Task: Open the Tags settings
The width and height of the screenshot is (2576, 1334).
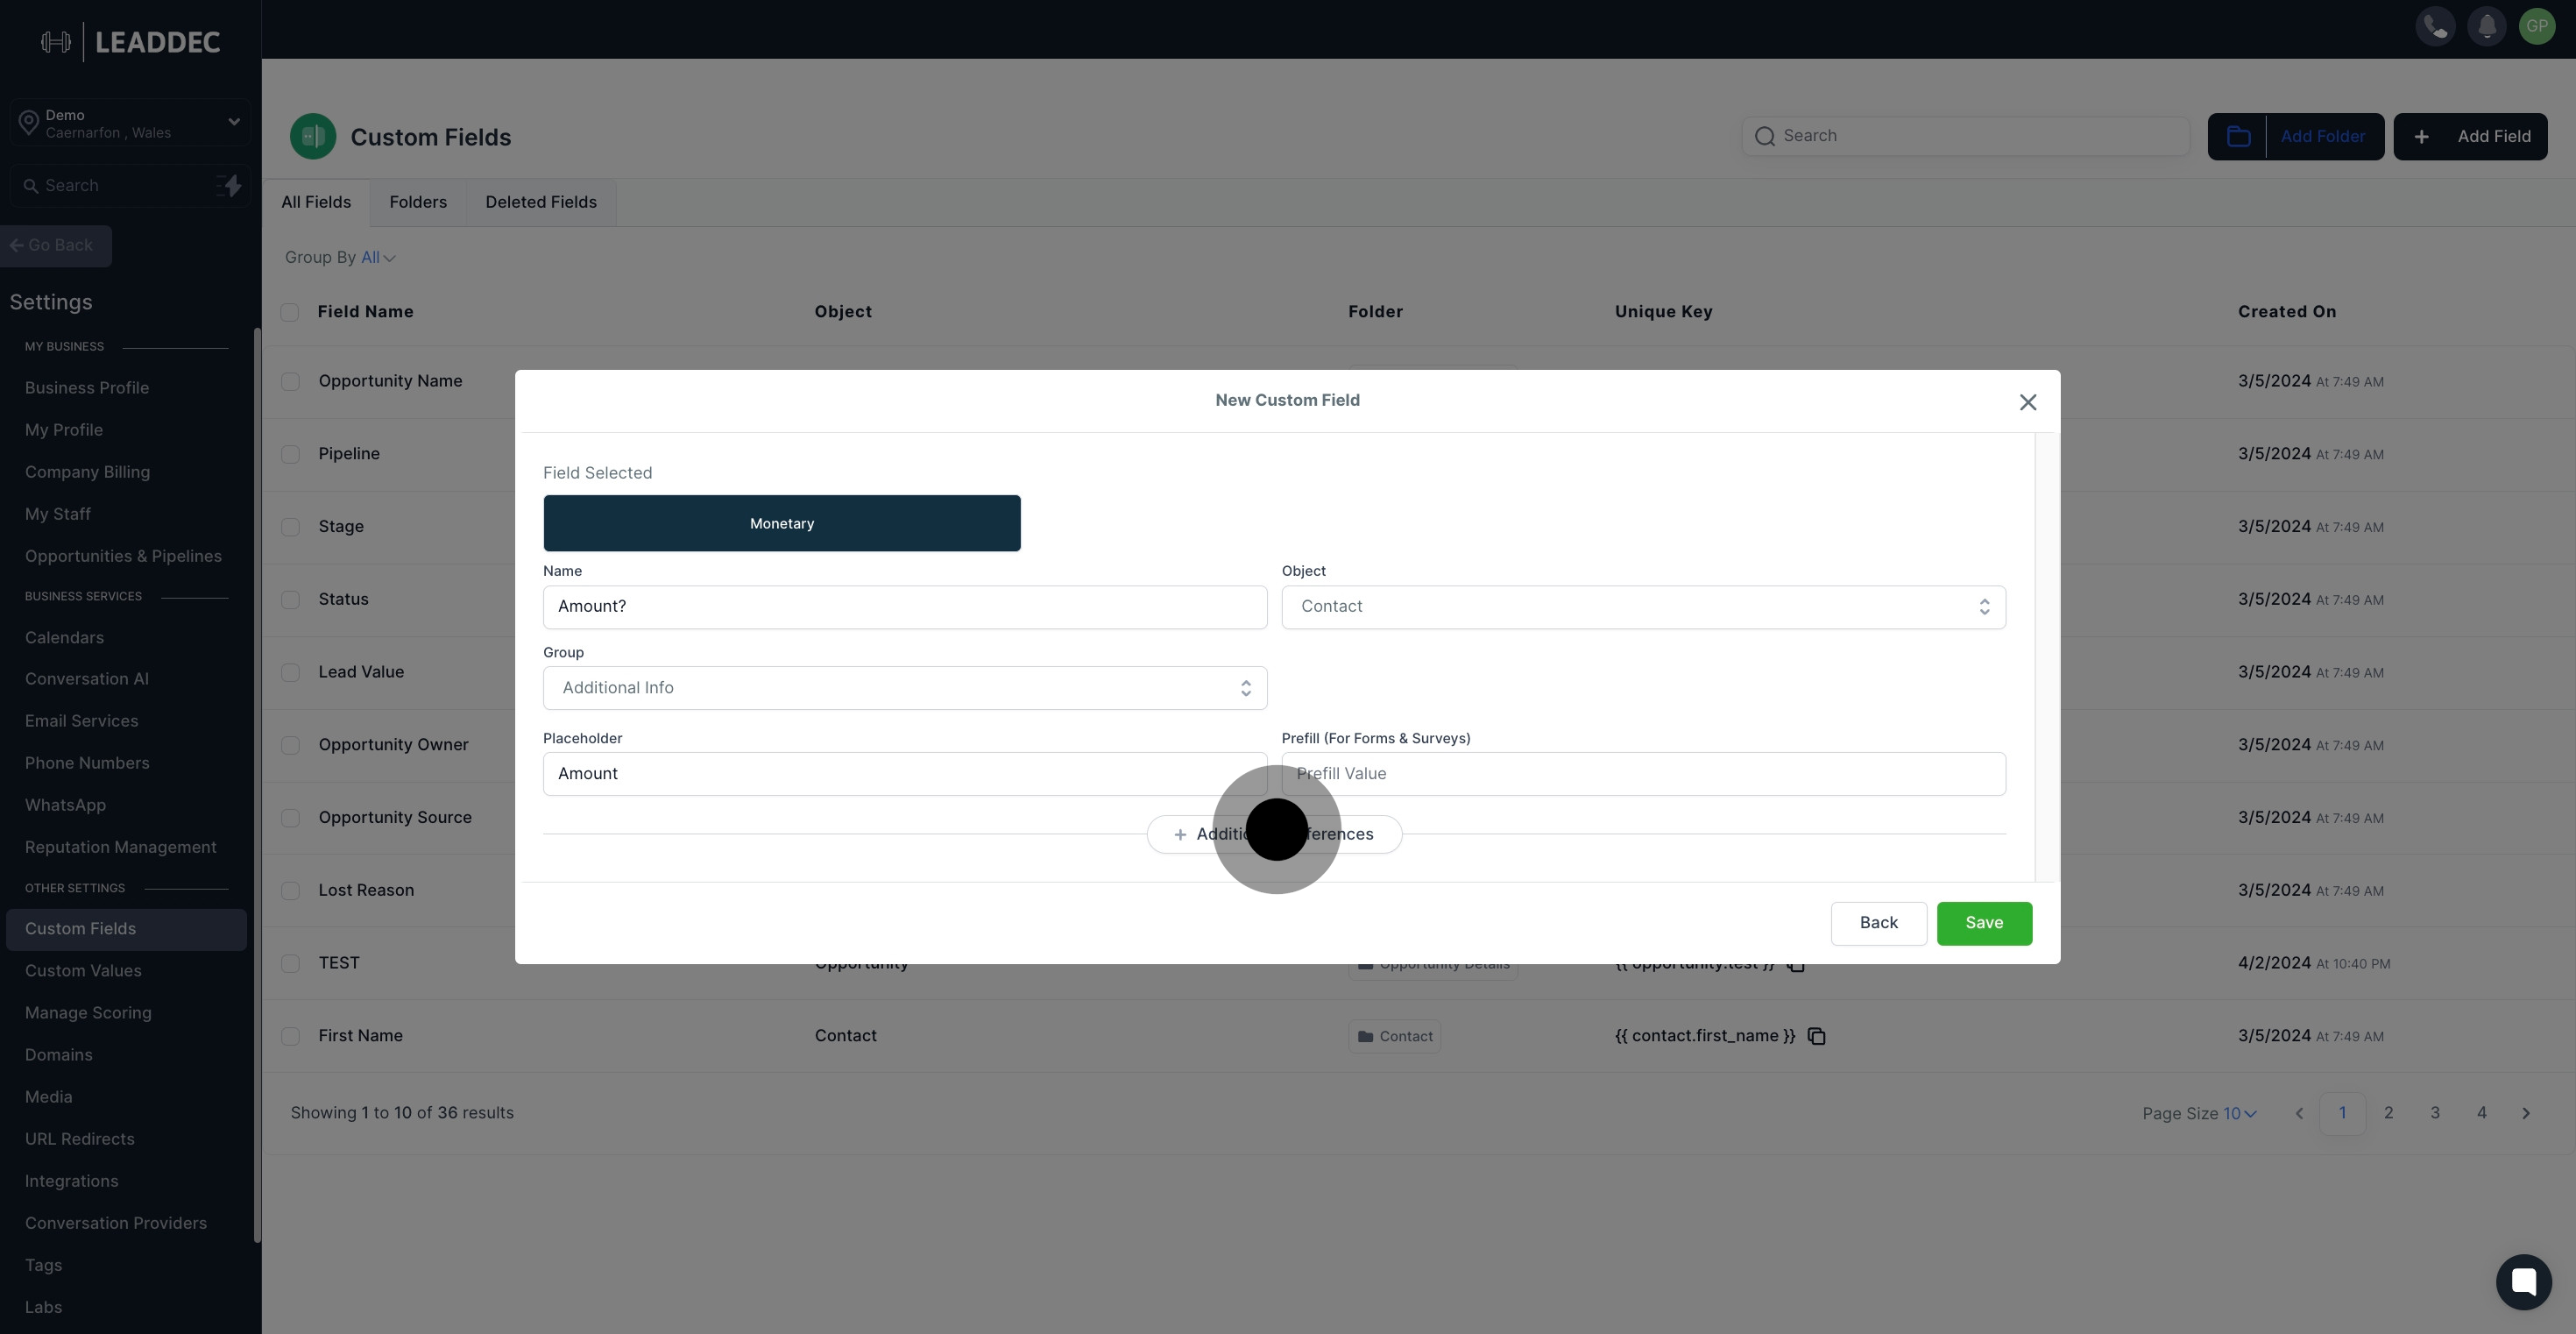Action: pyautogui.click(x=43, y=1265)
